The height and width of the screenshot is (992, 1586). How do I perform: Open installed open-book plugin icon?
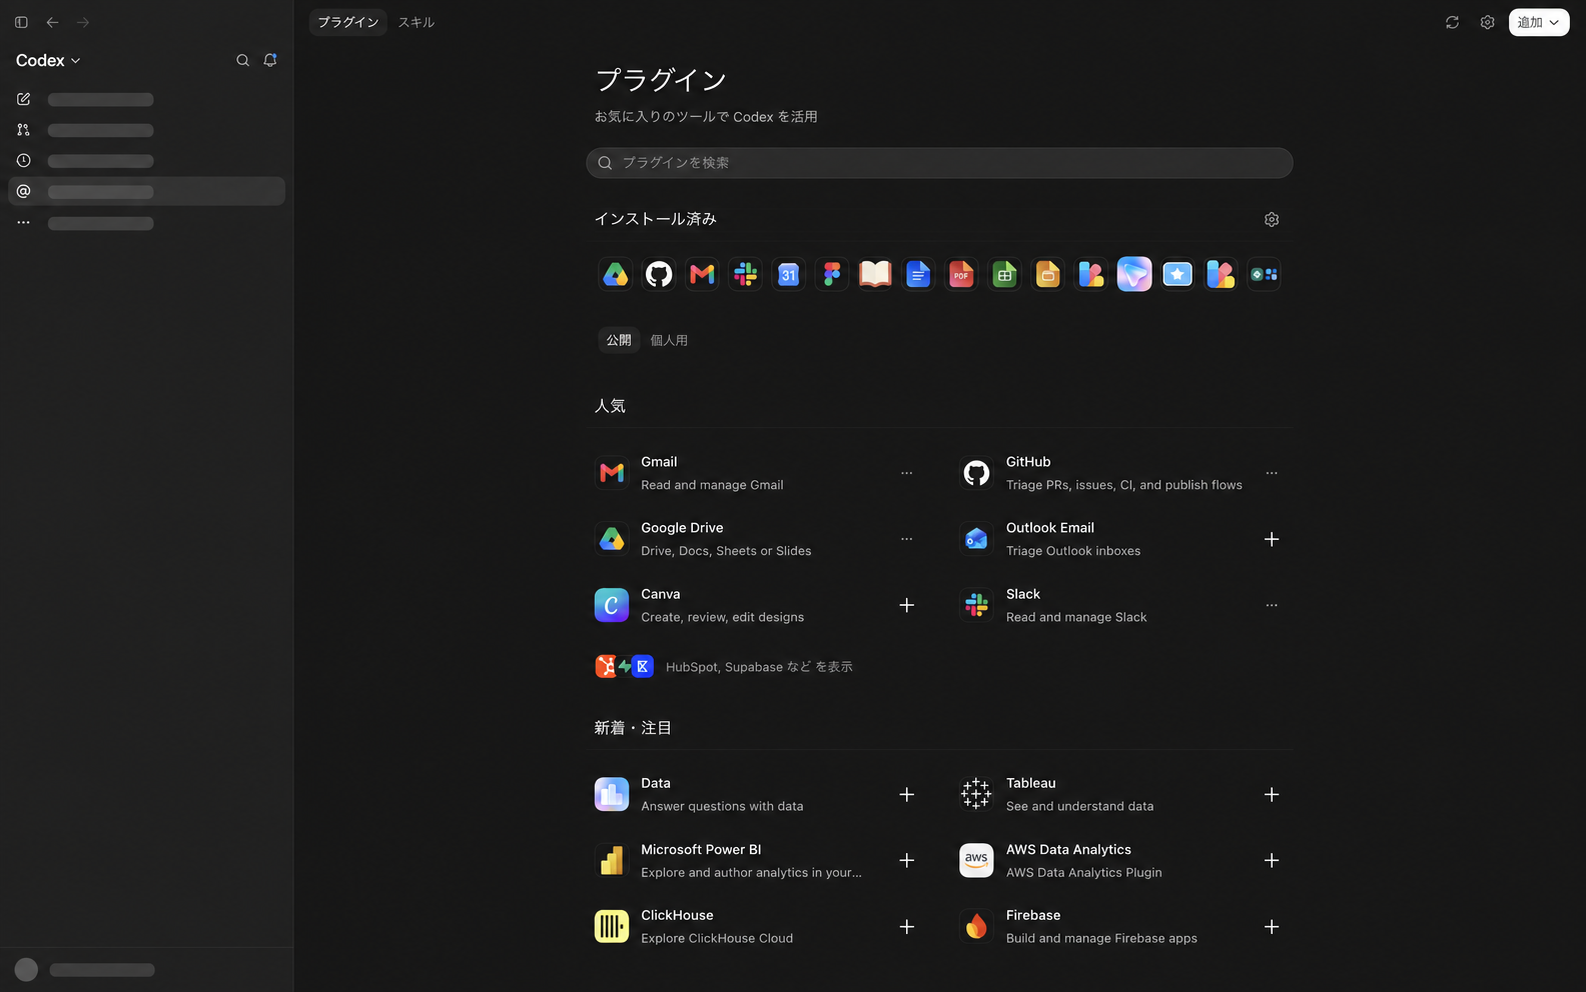coord(875,274)
